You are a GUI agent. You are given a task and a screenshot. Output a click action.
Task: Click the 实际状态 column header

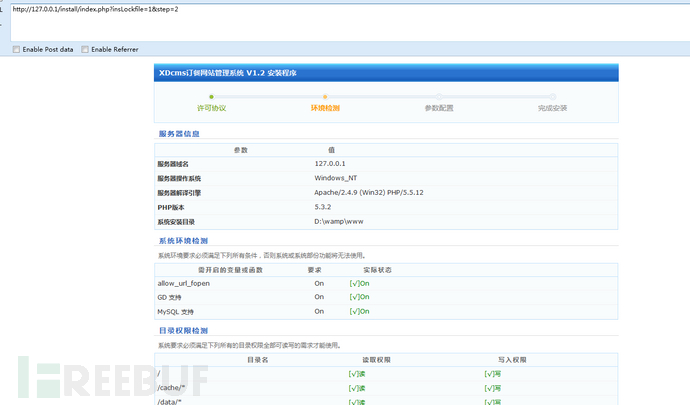coord(378,270)
